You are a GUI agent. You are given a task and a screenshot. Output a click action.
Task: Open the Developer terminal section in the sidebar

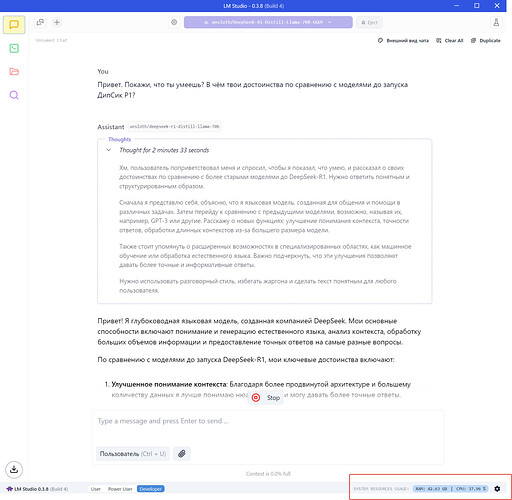click(x=14, y=48)
